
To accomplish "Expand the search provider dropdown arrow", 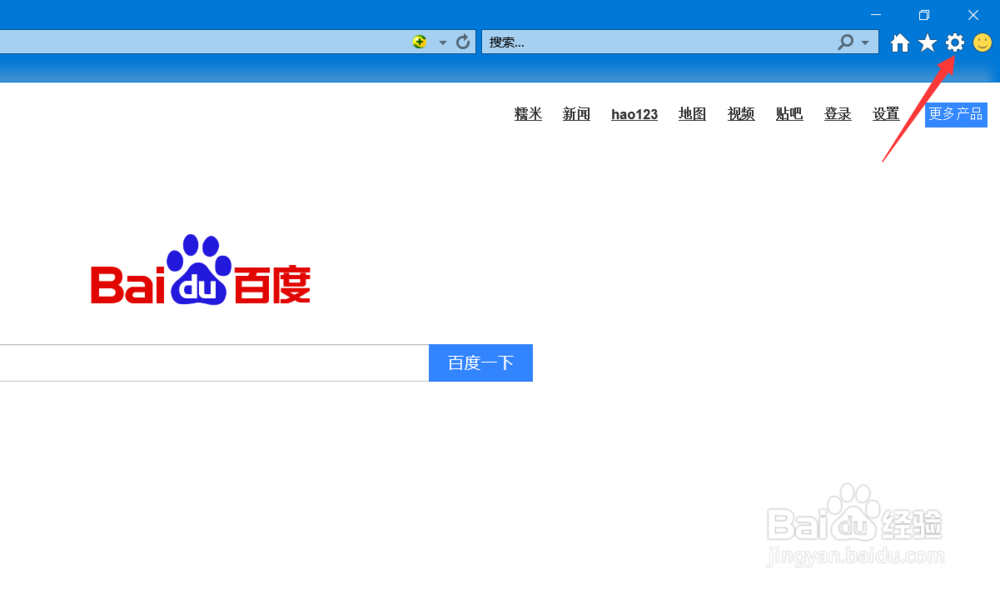I will pos(865,43).
